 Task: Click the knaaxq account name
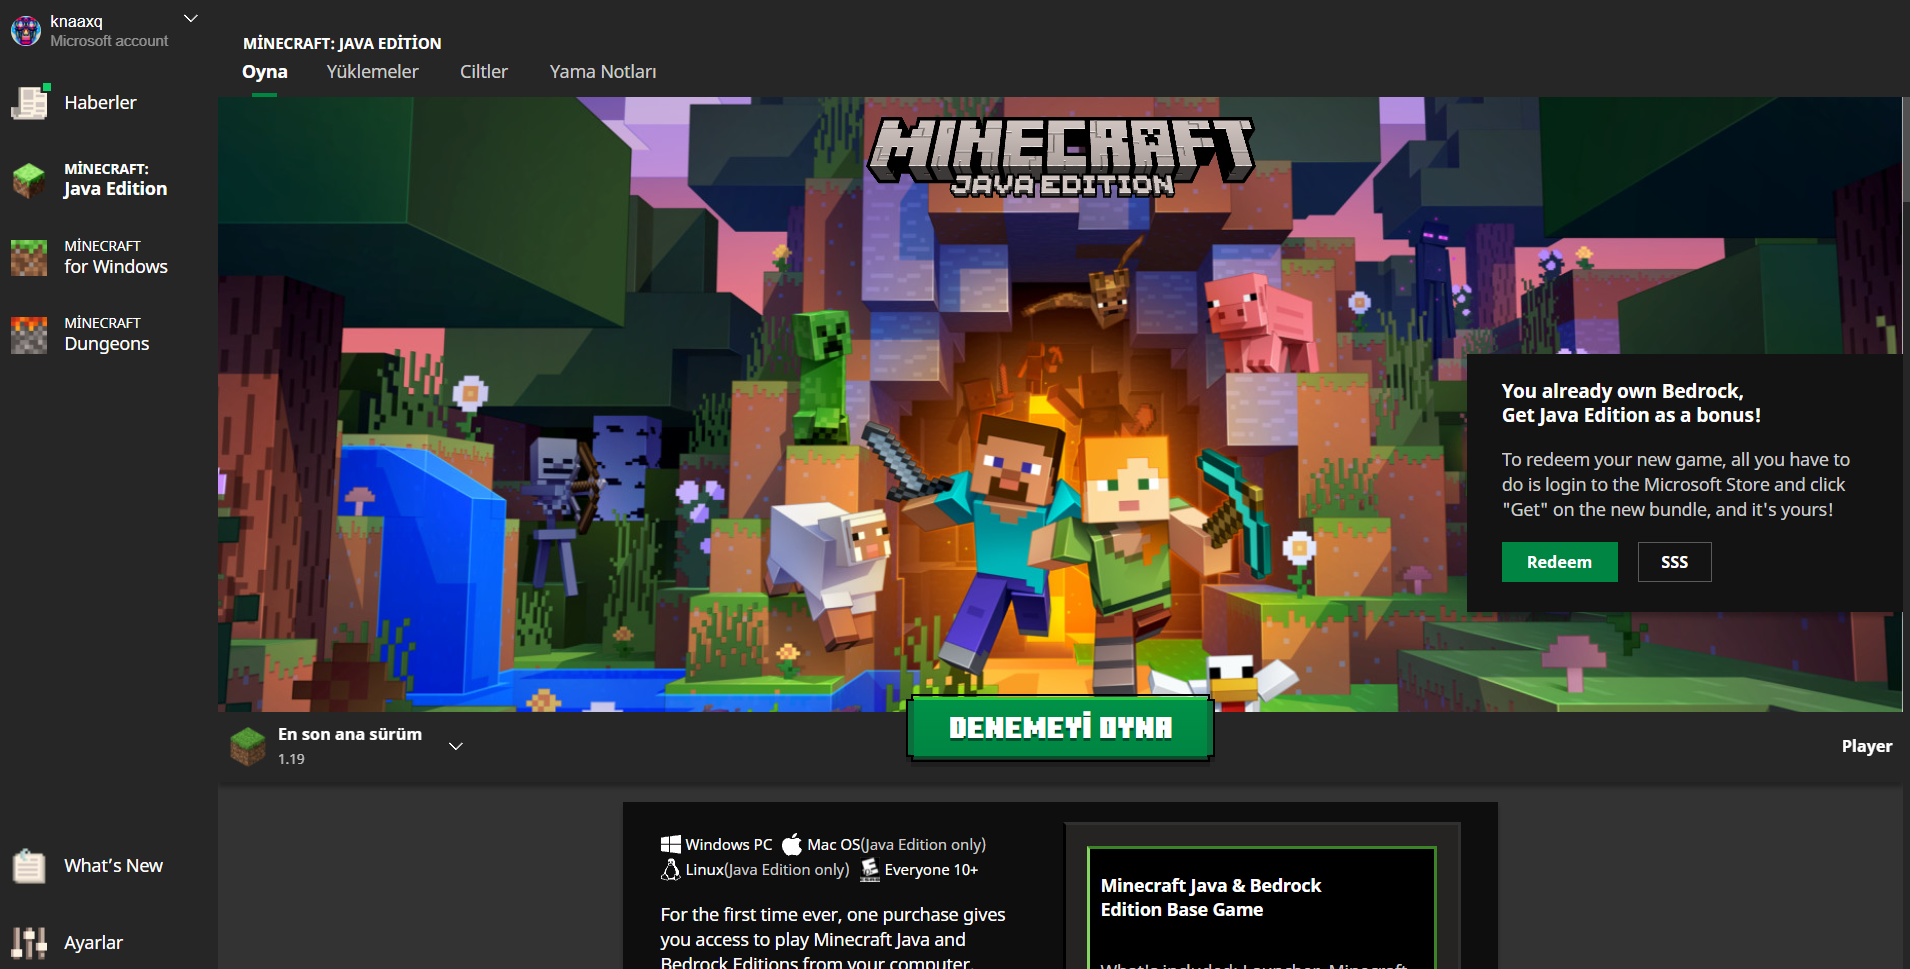(x=77, y=21)
